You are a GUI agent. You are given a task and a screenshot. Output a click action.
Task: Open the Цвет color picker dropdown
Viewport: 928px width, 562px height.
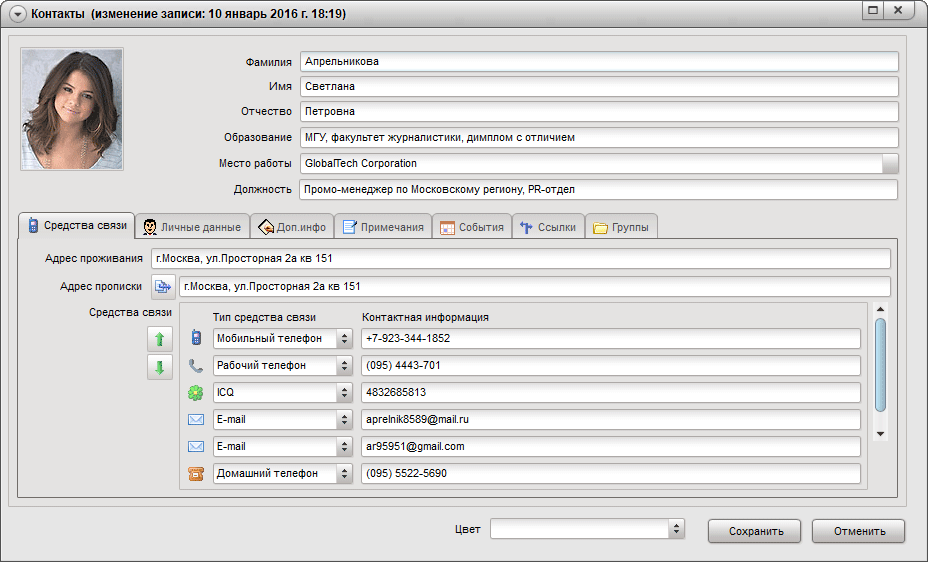676,529
